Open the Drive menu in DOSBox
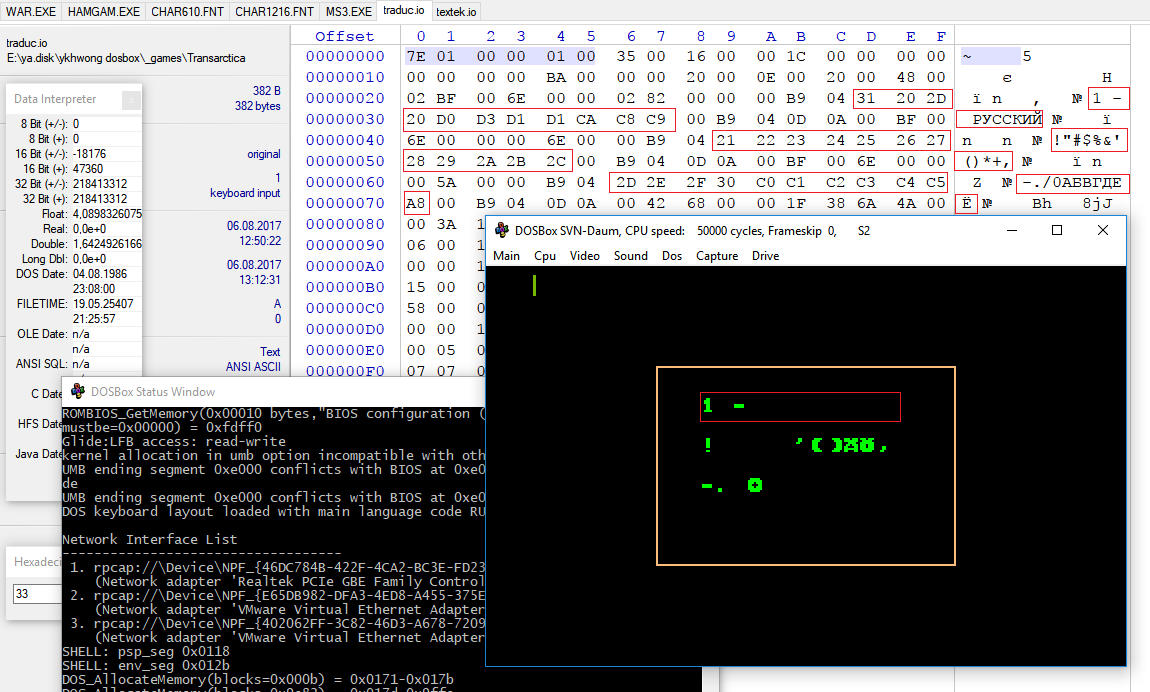The image size is (1150, 692). tap(765, 256)
